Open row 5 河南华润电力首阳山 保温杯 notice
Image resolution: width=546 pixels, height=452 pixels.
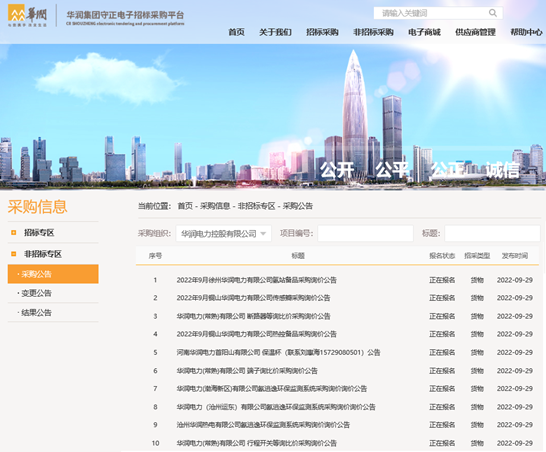(278, 352)
